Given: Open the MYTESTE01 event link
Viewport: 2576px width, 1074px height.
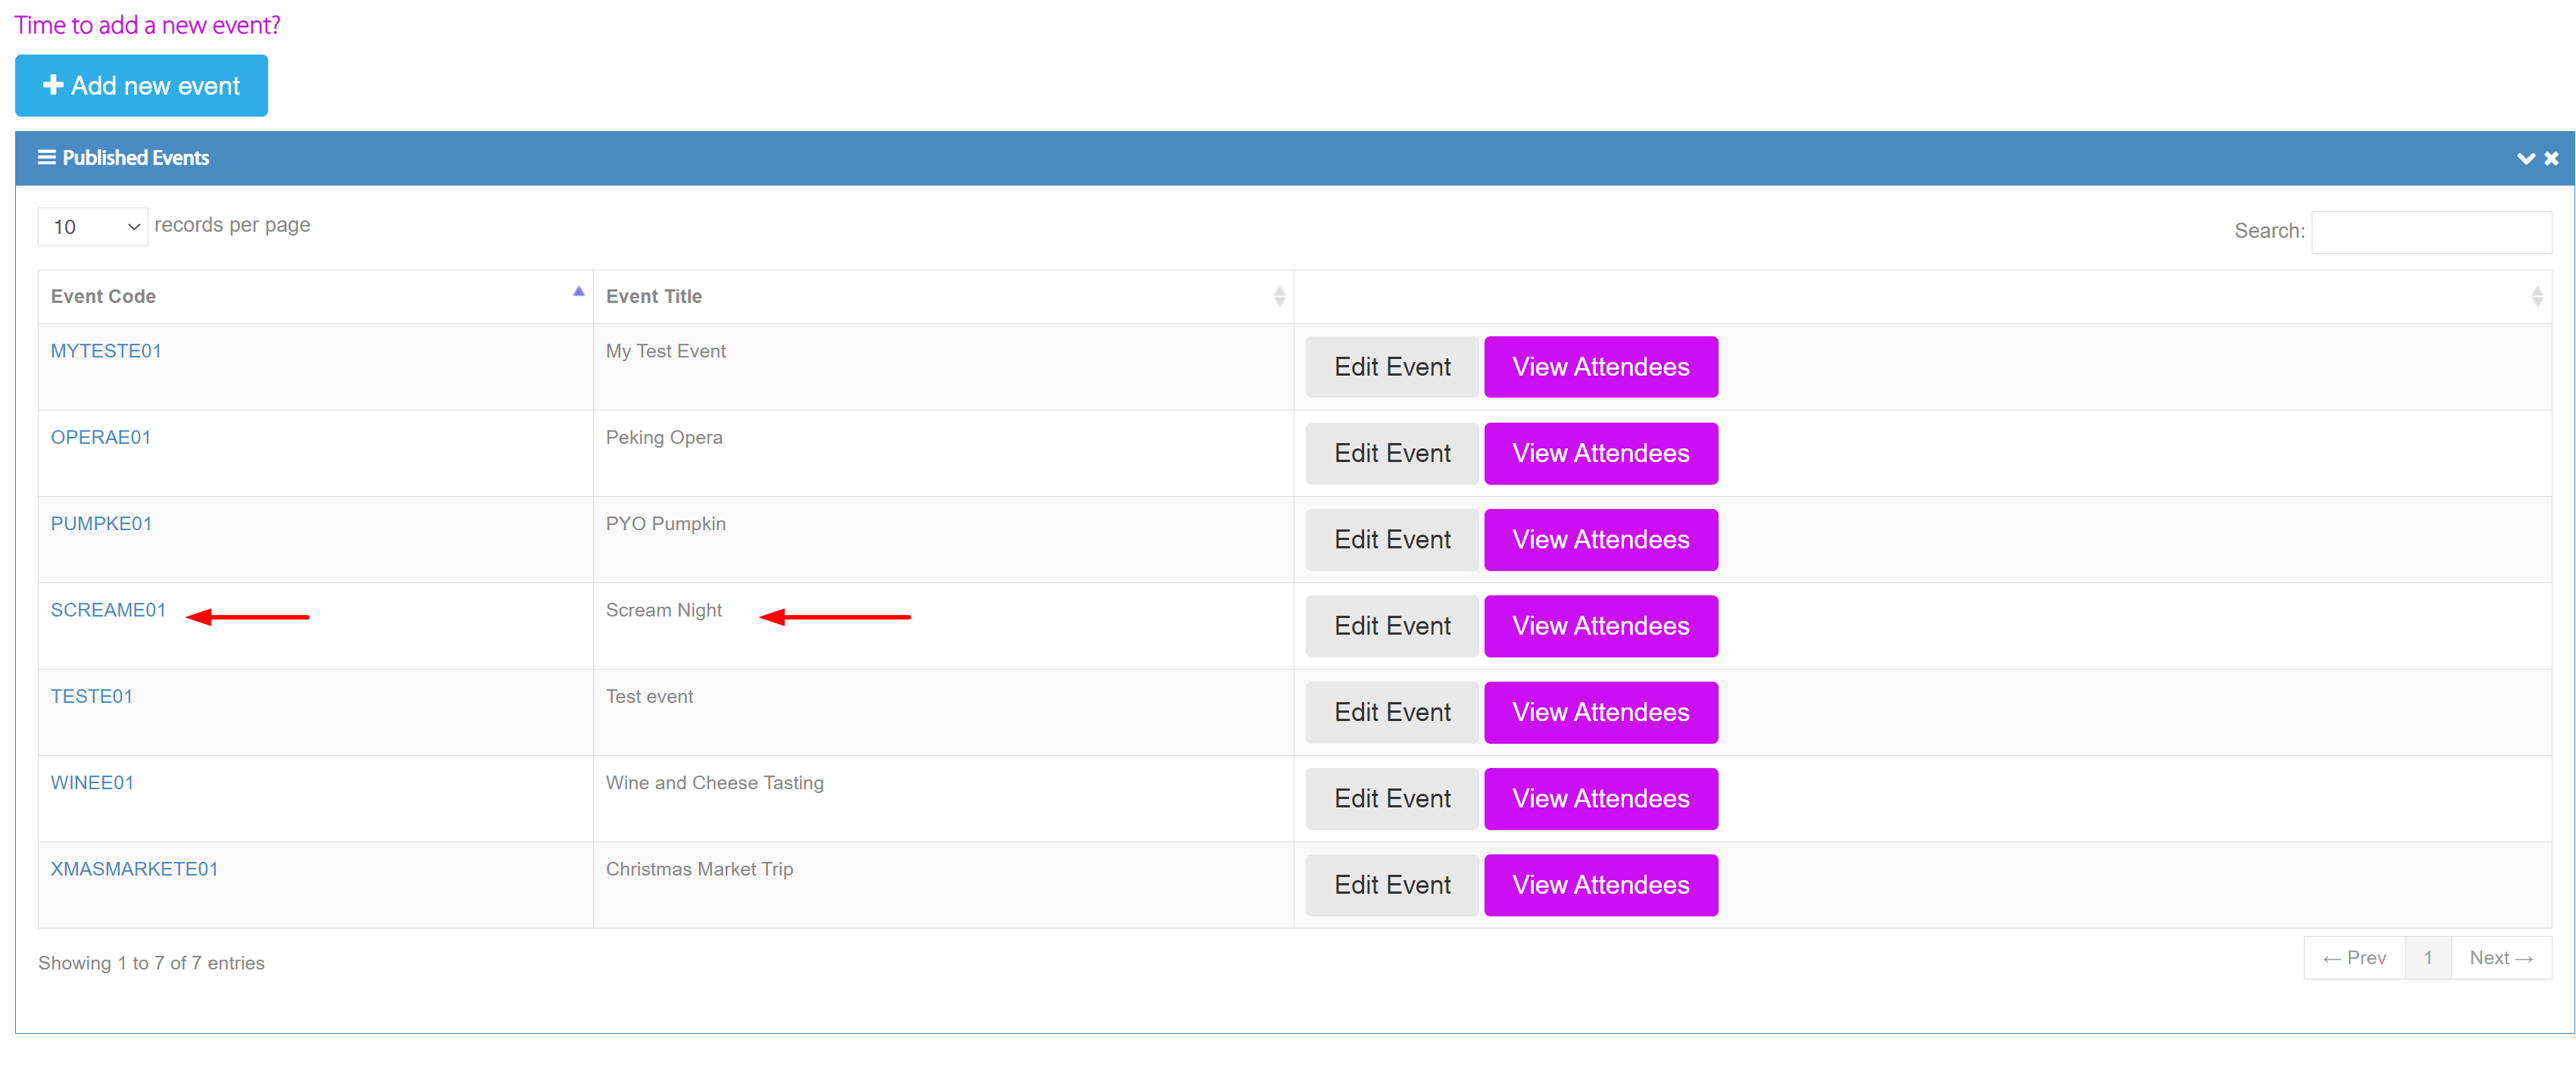Looking at the screenshot, I should point(106,351).
